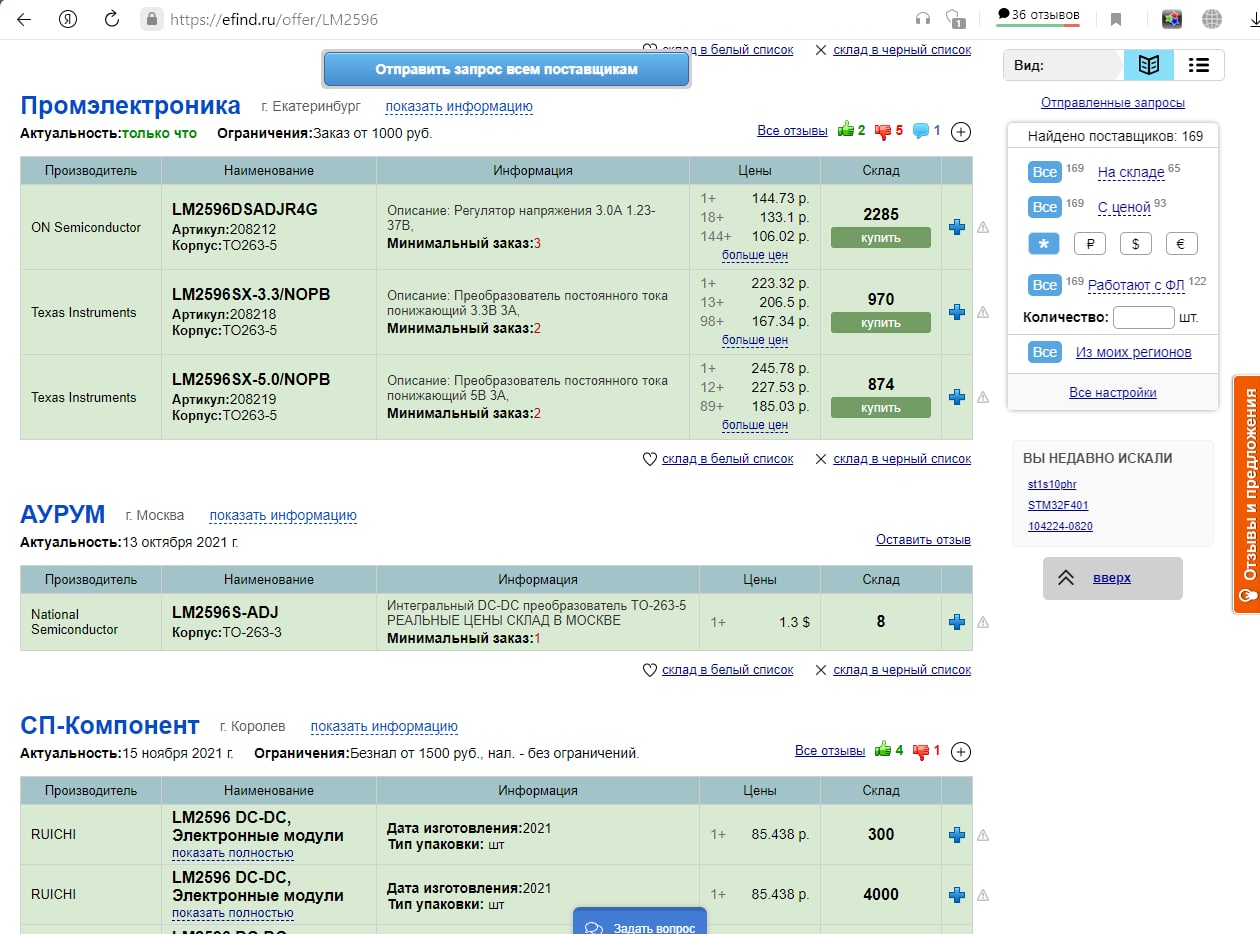The image size is (1260, 934).
Task: Open the Все настройки filter settings
Action: (1113, 393)
